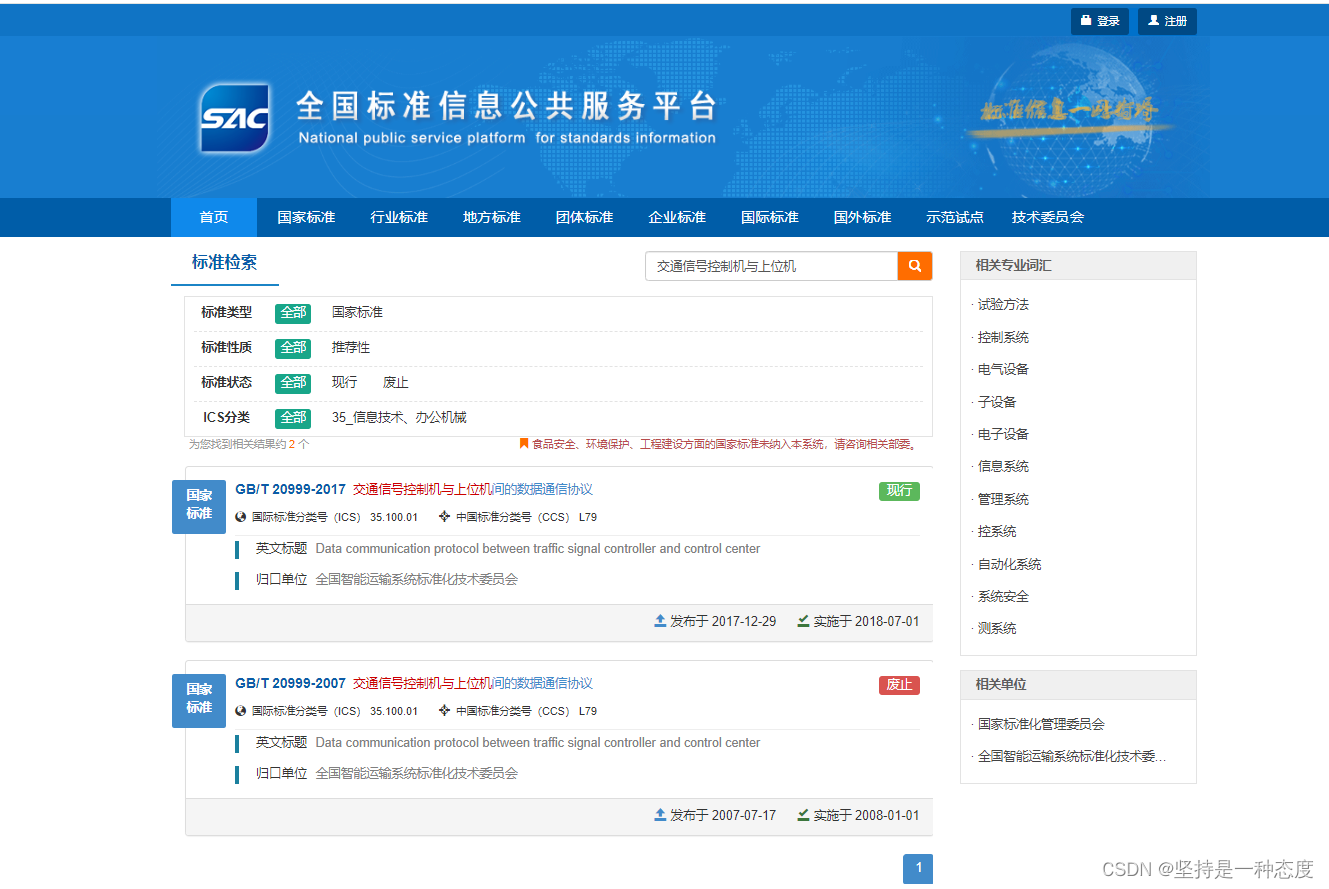The width and height of the screenshot is (1329, 889).
Task: Open related term 控系统
Action: click(997, 532)
